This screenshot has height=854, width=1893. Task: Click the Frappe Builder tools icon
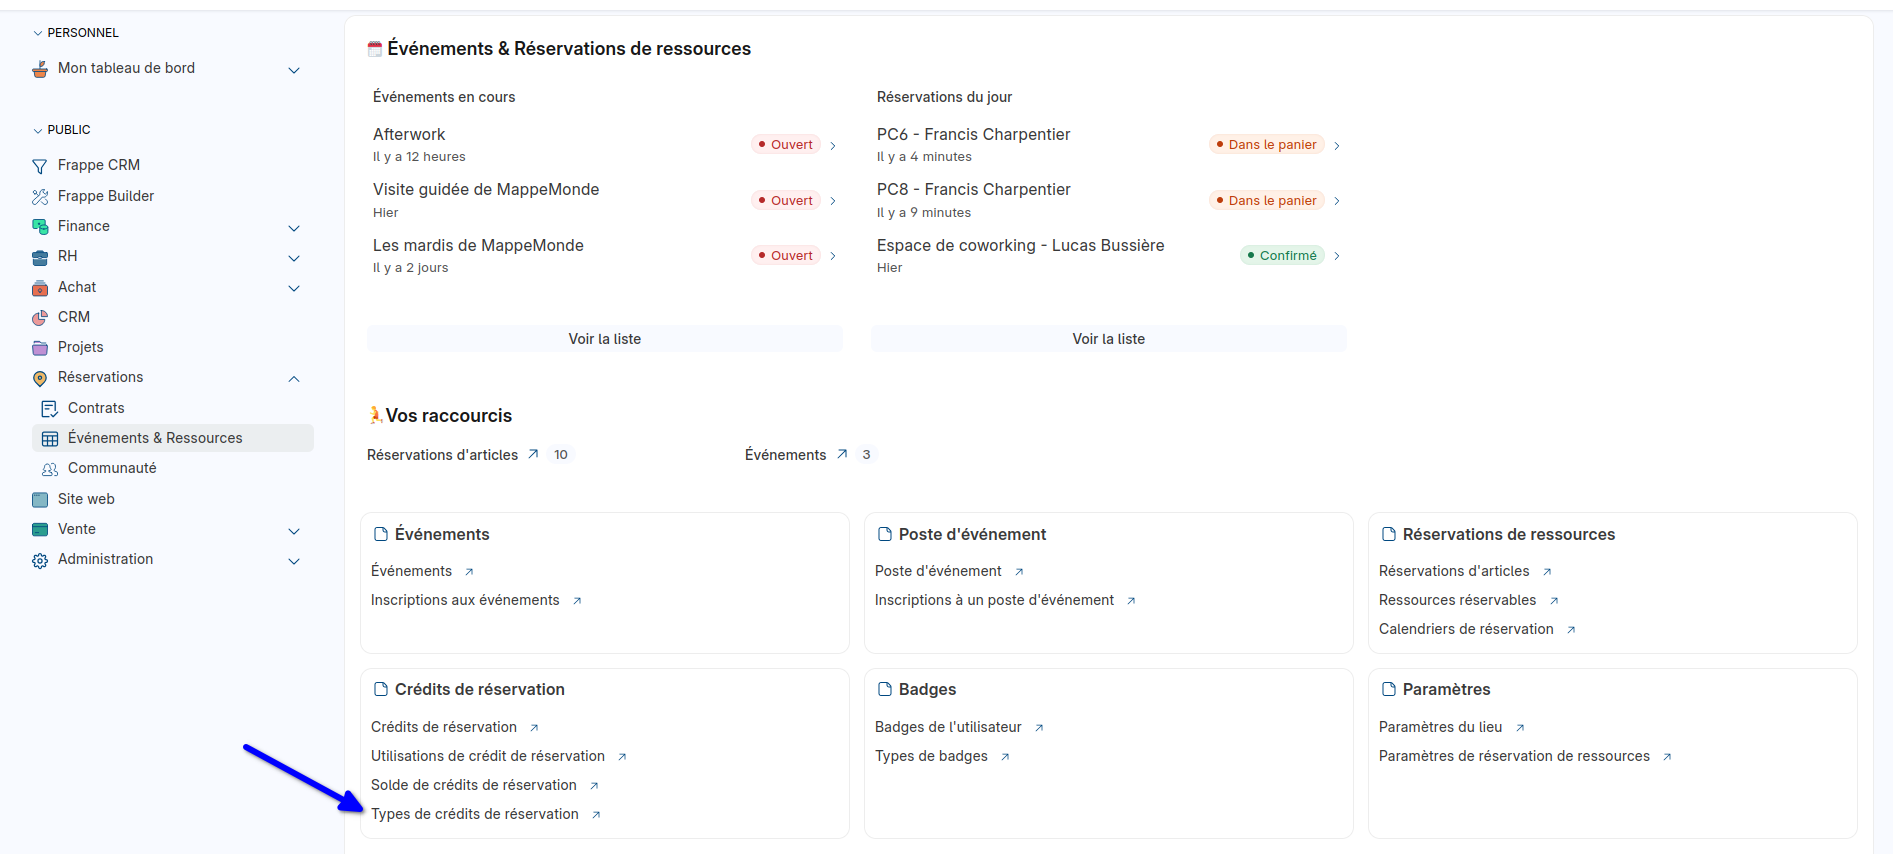40,196
